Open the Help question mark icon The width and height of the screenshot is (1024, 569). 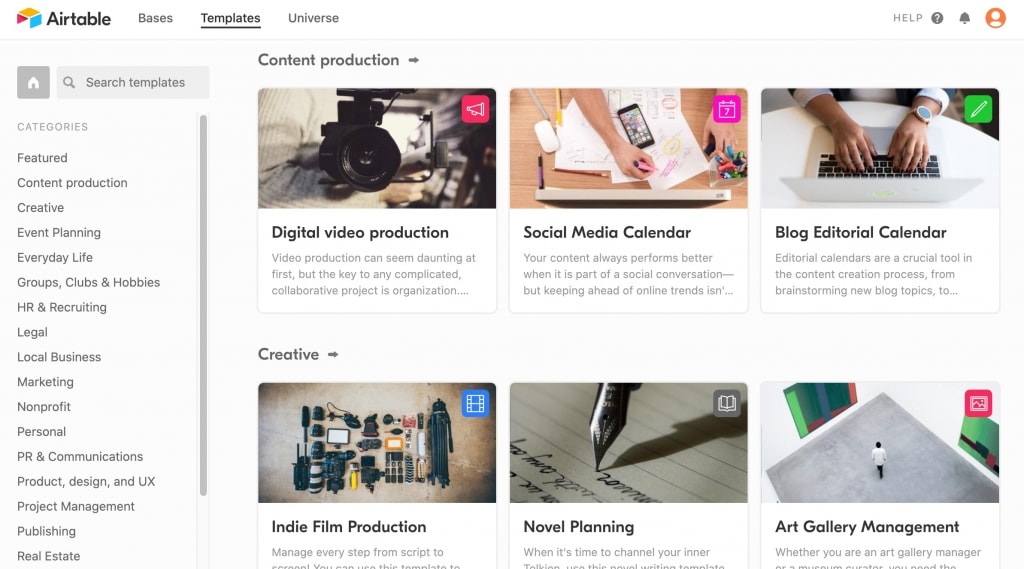[937, 18]
